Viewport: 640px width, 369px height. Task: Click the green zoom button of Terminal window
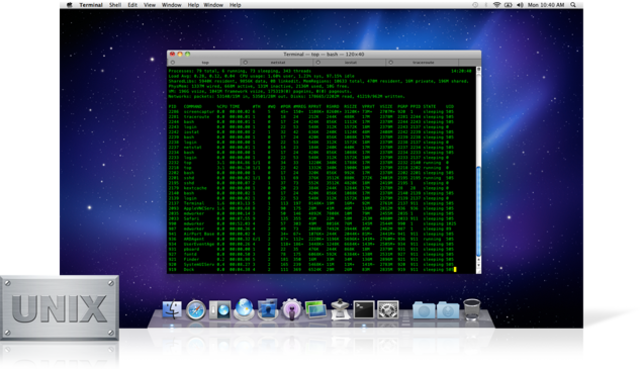[x=187, y=54]
